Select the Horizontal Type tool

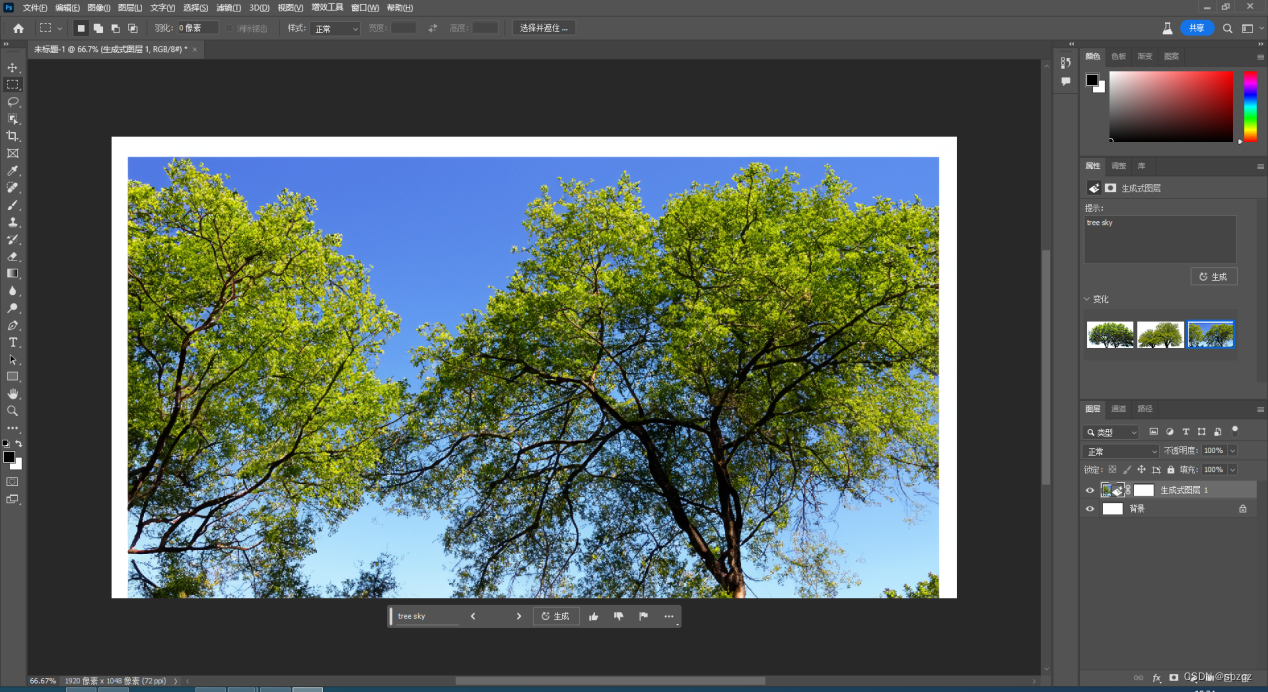[x=13, y=343]
